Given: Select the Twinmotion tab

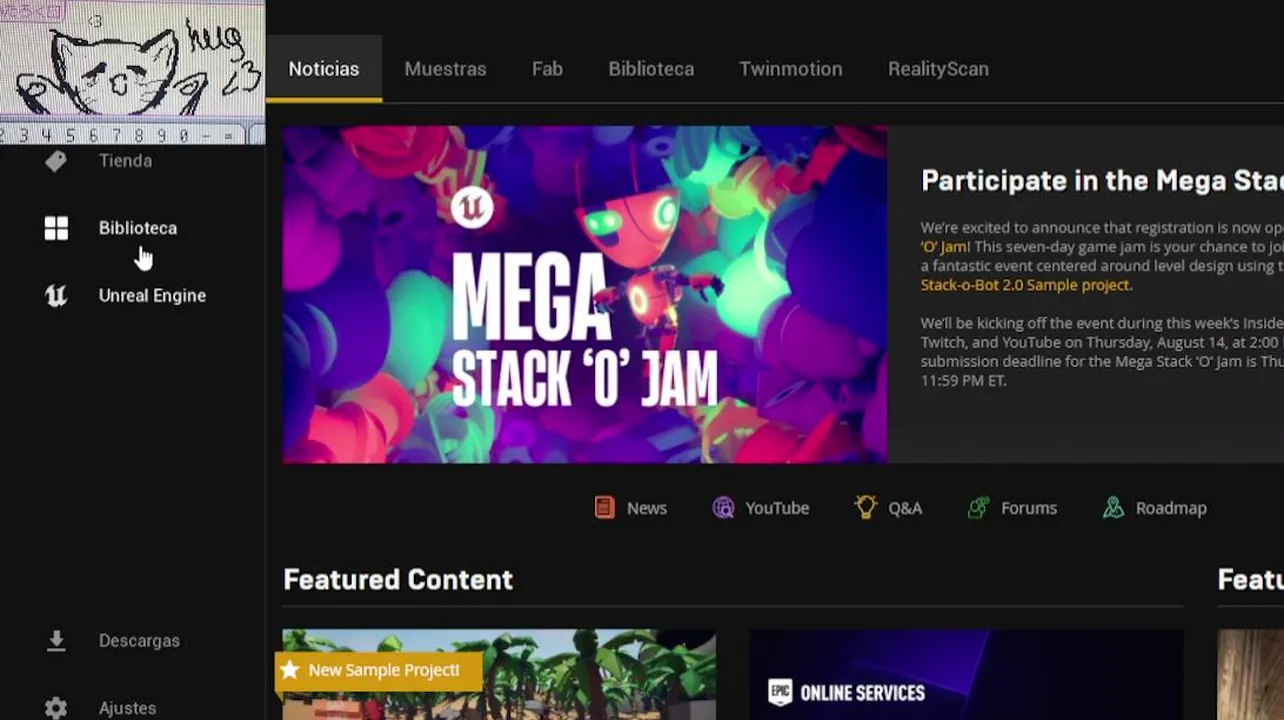Looking at the screenshot, I should pos(790,69).
